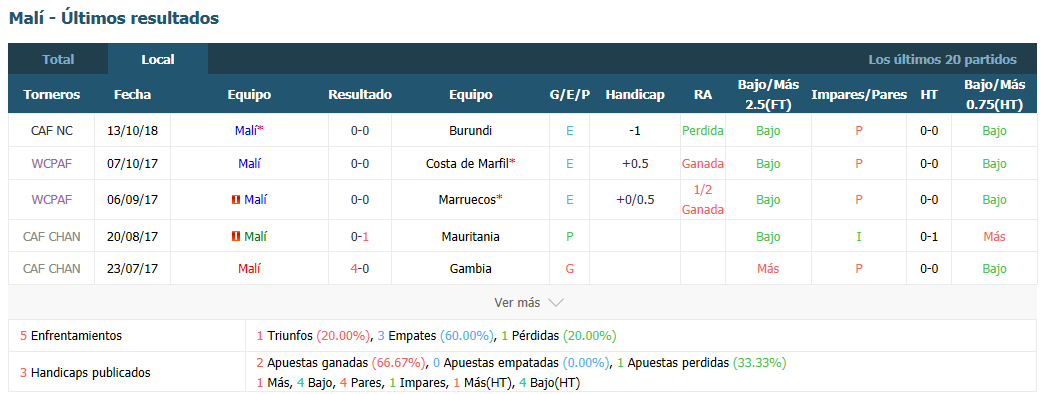Open Mauritania team link
The image size is (1042, 394).
pyautogui.click(x=470, y=237)
